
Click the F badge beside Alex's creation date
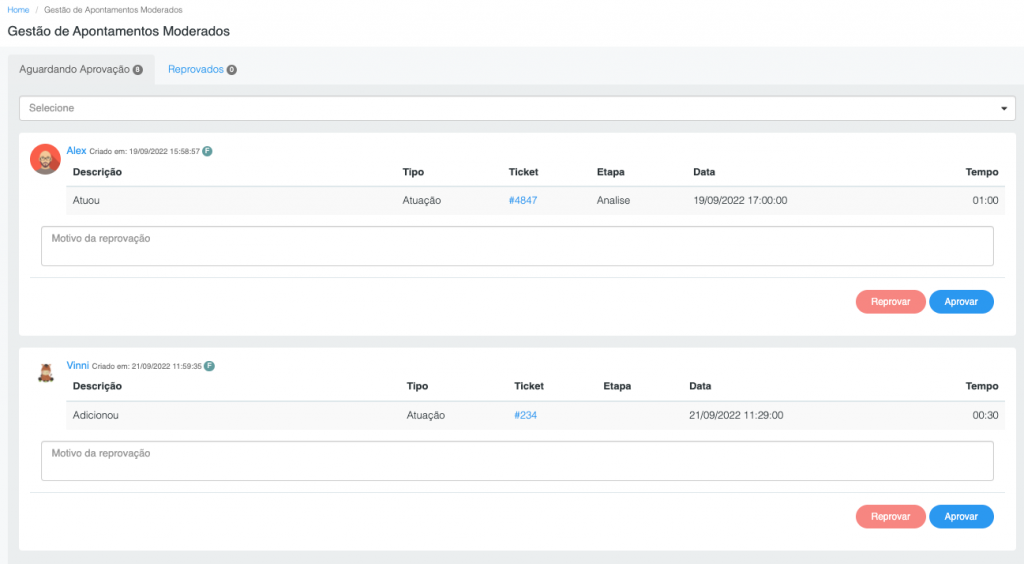coord(207,151)
